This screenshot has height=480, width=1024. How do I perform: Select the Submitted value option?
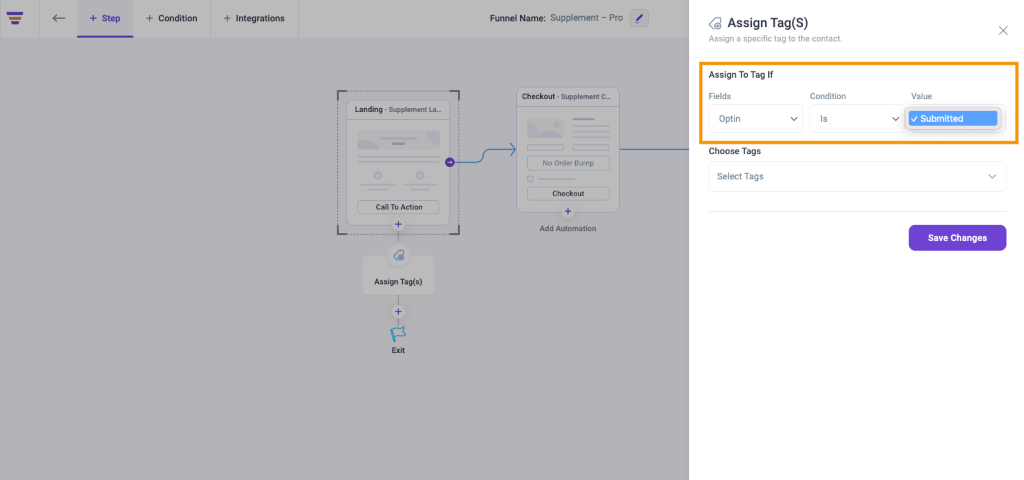pyautogui.click(x=953, y=118)
